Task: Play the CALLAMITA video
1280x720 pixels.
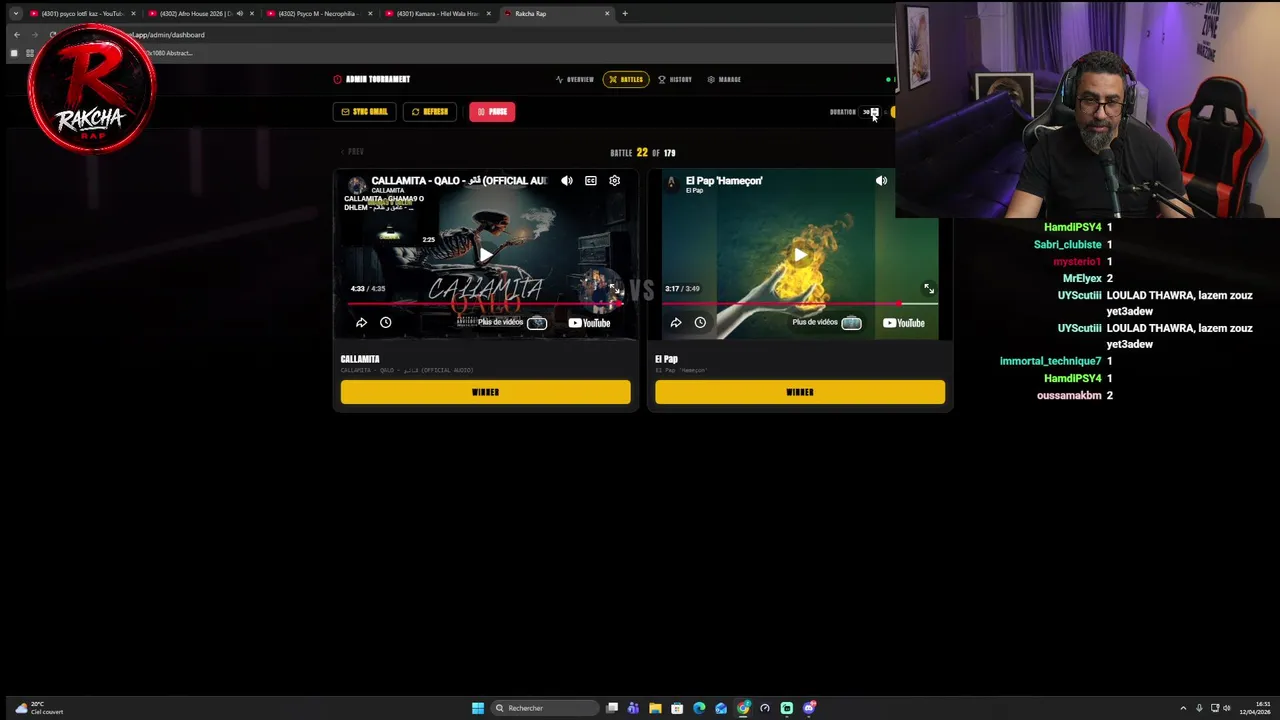Action: click(485, 255)
